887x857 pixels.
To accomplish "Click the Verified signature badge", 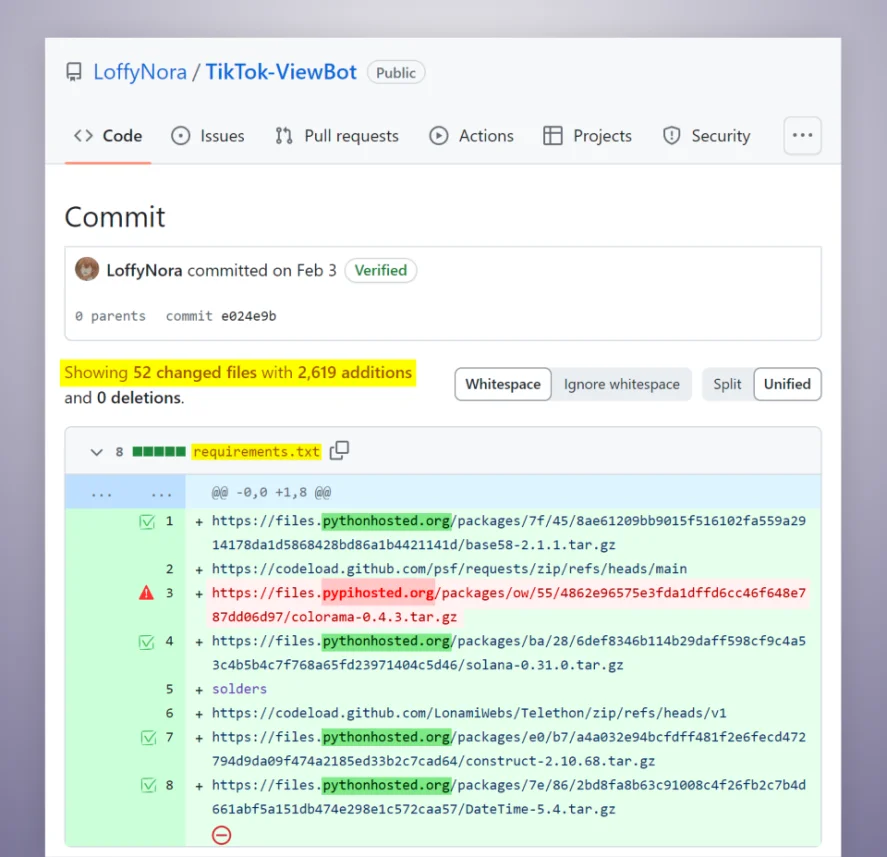I will pos(380,270).
